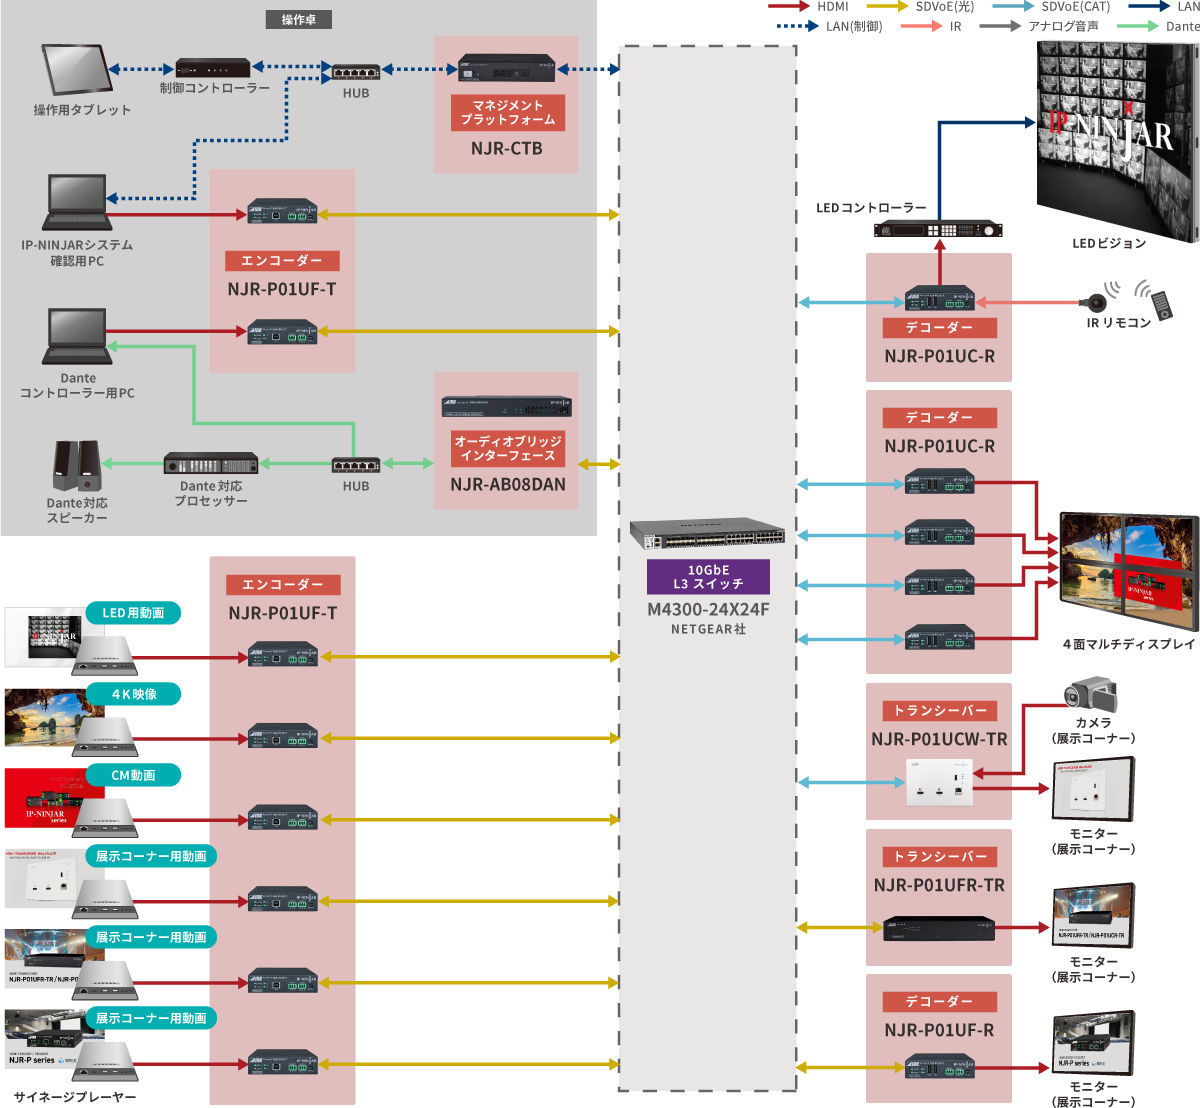
Task: Select the Dante対応プロセッサー rack unit
Action: point(211,464)
